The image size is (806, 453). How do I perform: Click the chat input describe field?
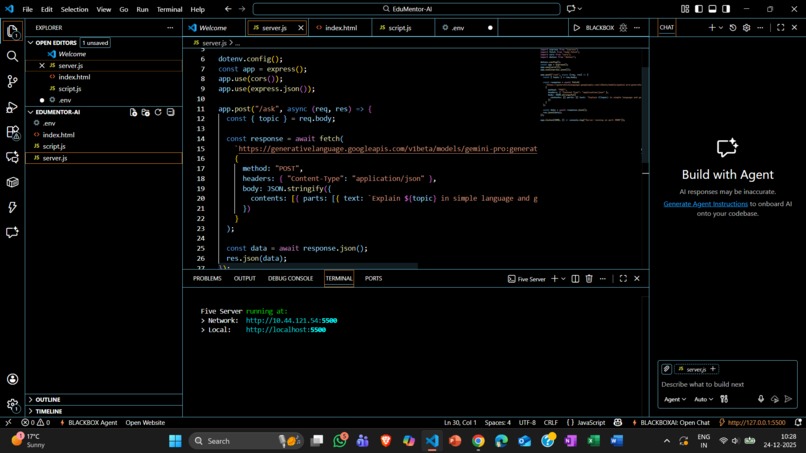[727, 385]
